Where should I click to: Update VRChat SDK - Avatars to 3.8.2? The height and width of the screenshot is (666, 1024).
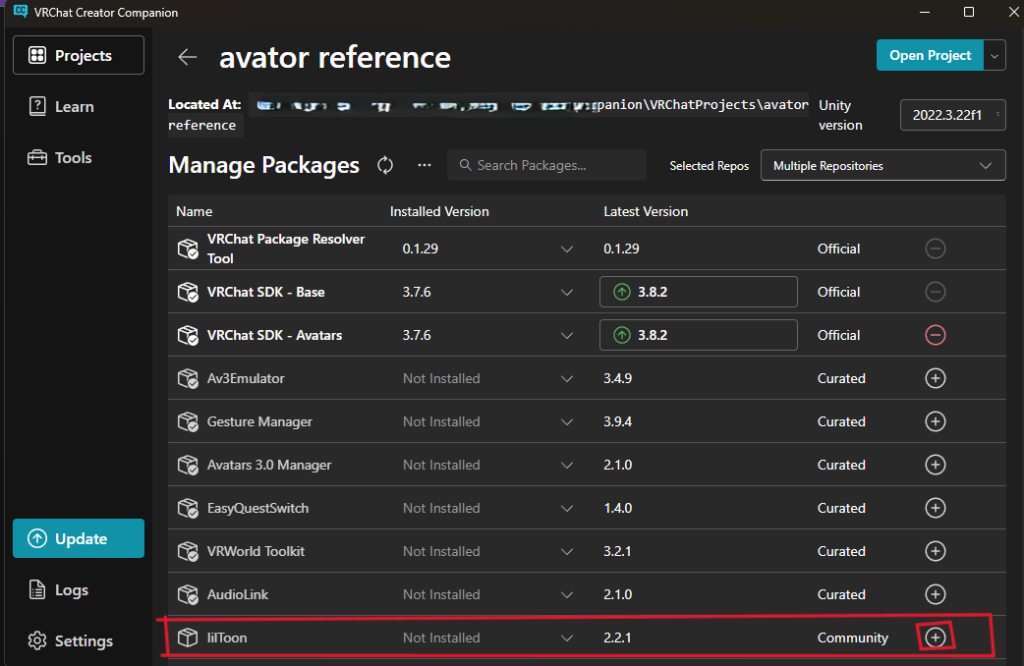[698, 335]
